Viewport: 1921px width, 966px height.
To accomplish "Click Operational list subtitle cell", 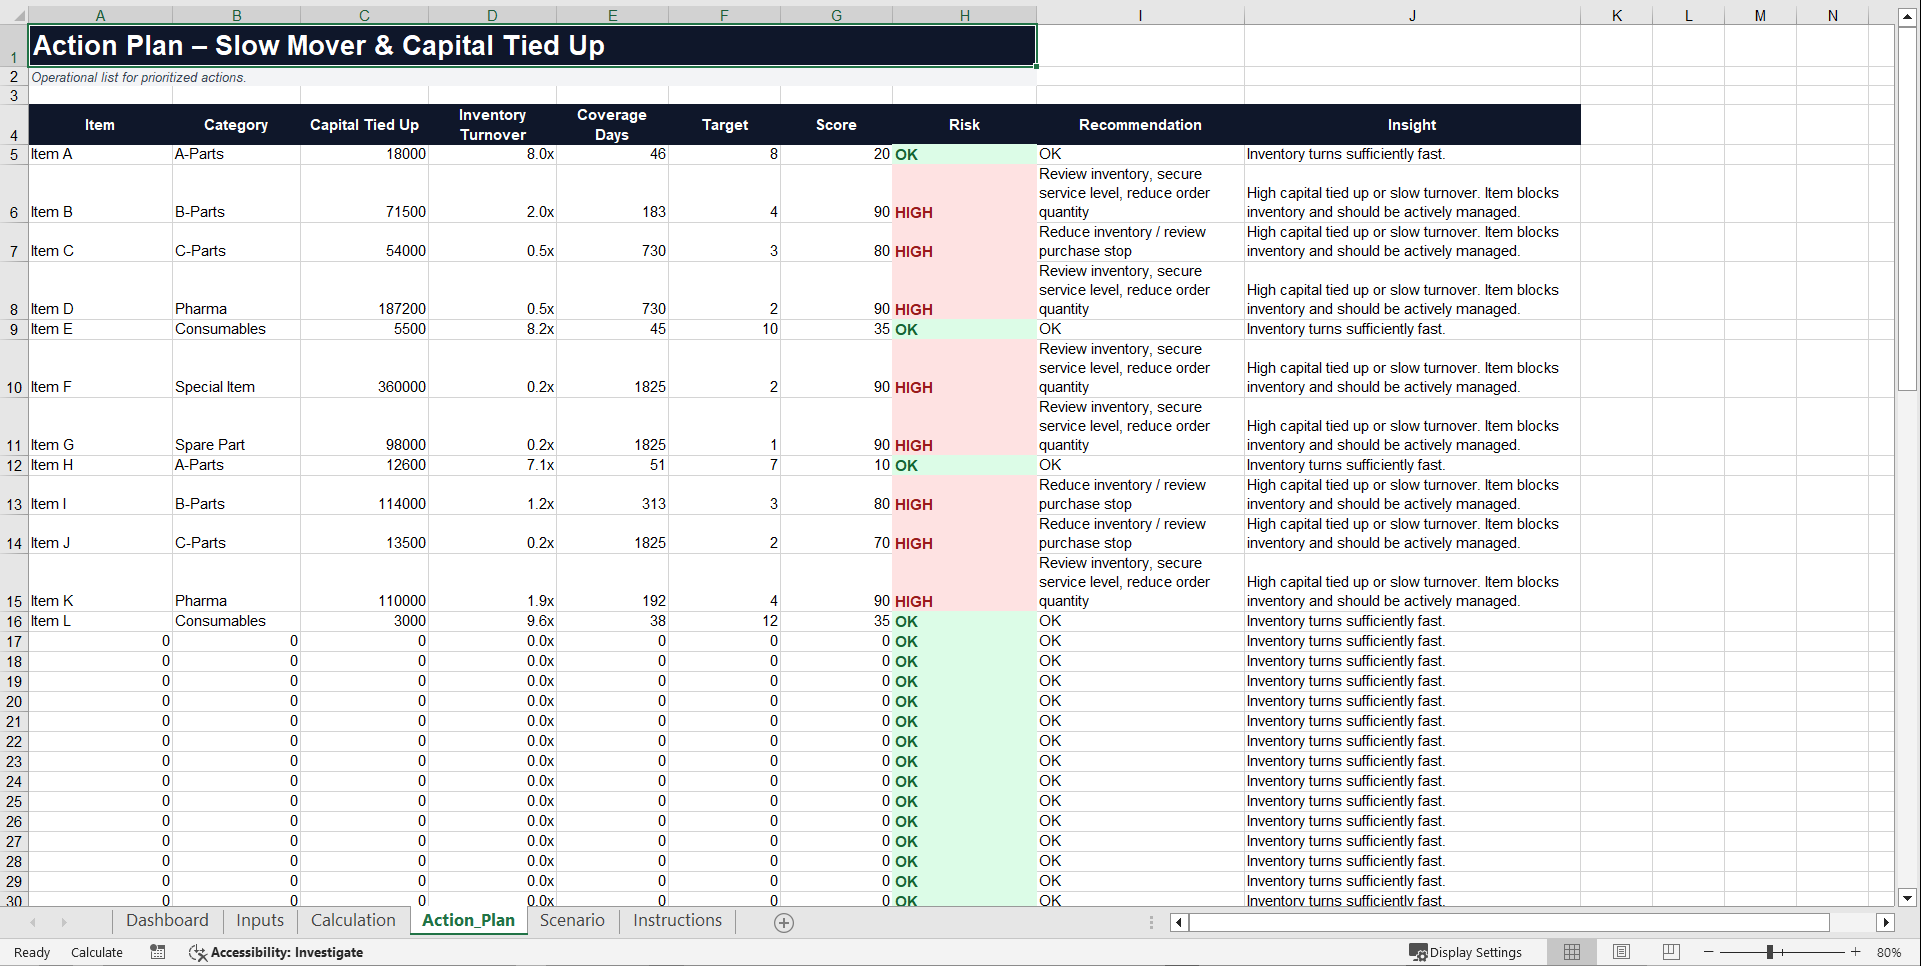I will 532,77.
